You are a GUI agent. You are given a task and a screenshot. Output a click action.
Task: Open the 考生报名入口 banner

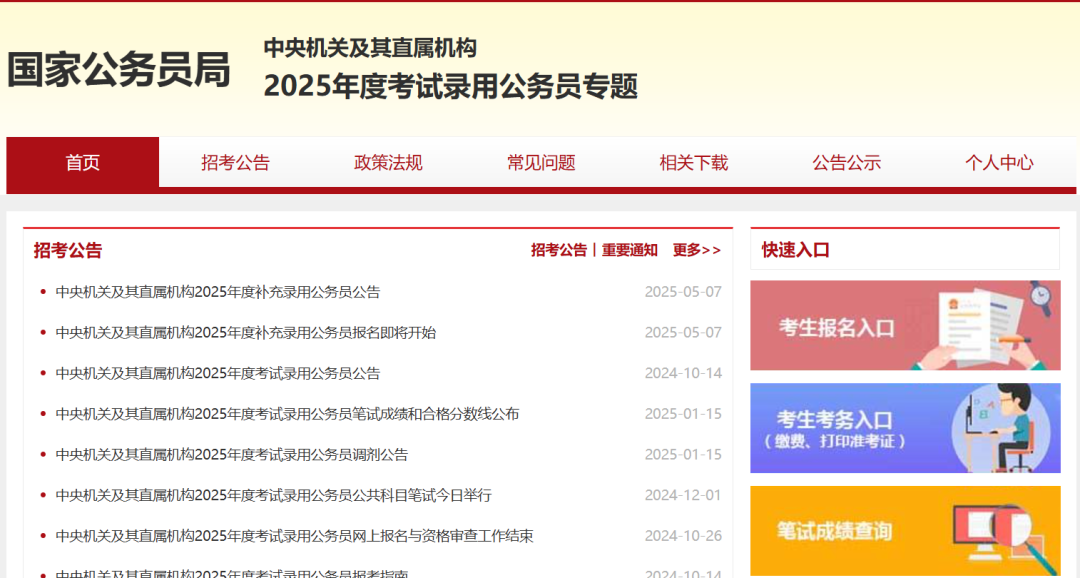click(904, 326)
